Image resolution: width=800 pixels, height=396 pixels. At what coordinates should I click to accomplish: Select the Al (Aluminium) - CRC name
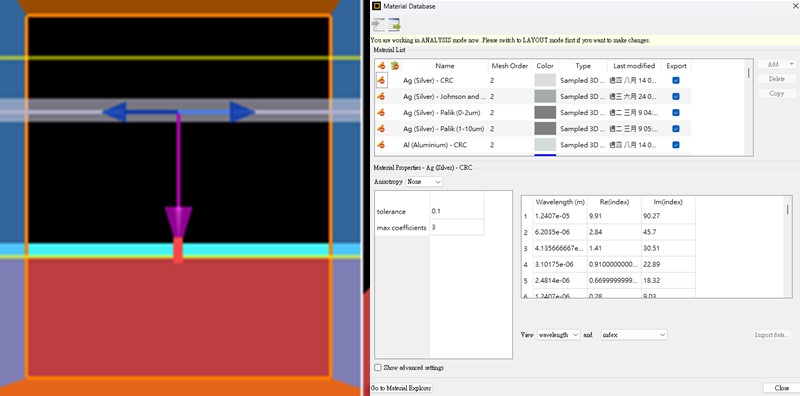coord(434,145)
